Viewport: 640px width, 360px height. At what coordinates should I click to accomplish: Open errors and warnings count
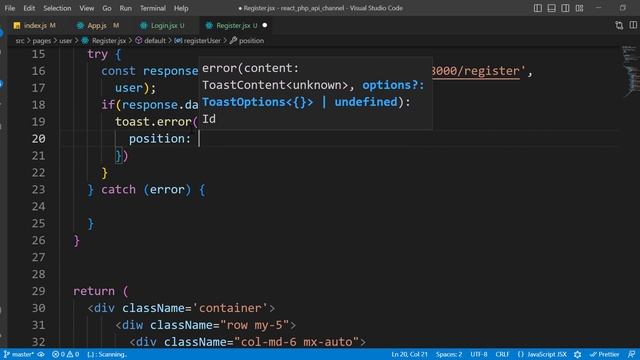pos(65,354)
